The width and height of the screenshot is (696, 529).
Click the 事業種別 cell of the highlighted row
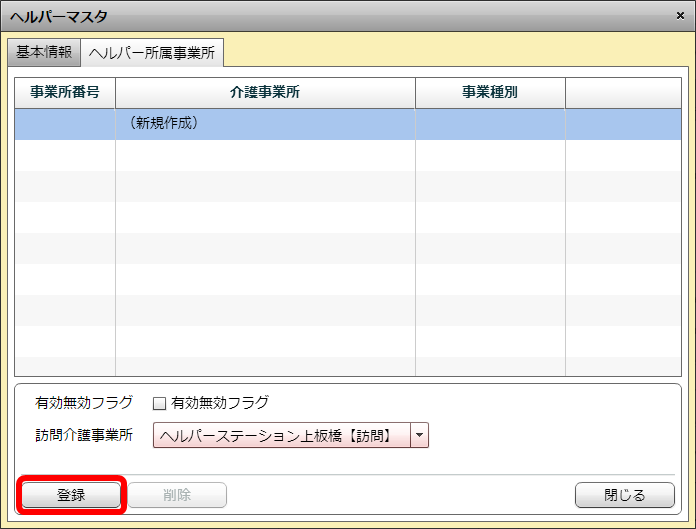click(490, 124)
